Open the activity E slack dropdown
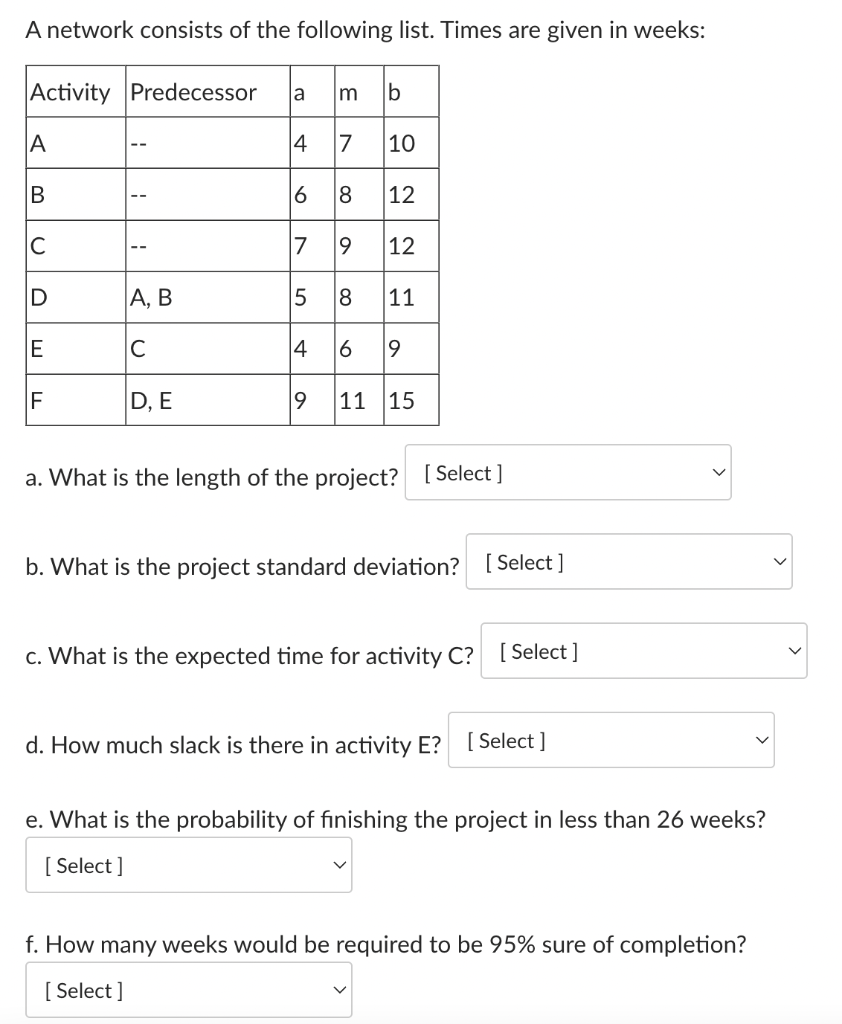 click(611, 741)
